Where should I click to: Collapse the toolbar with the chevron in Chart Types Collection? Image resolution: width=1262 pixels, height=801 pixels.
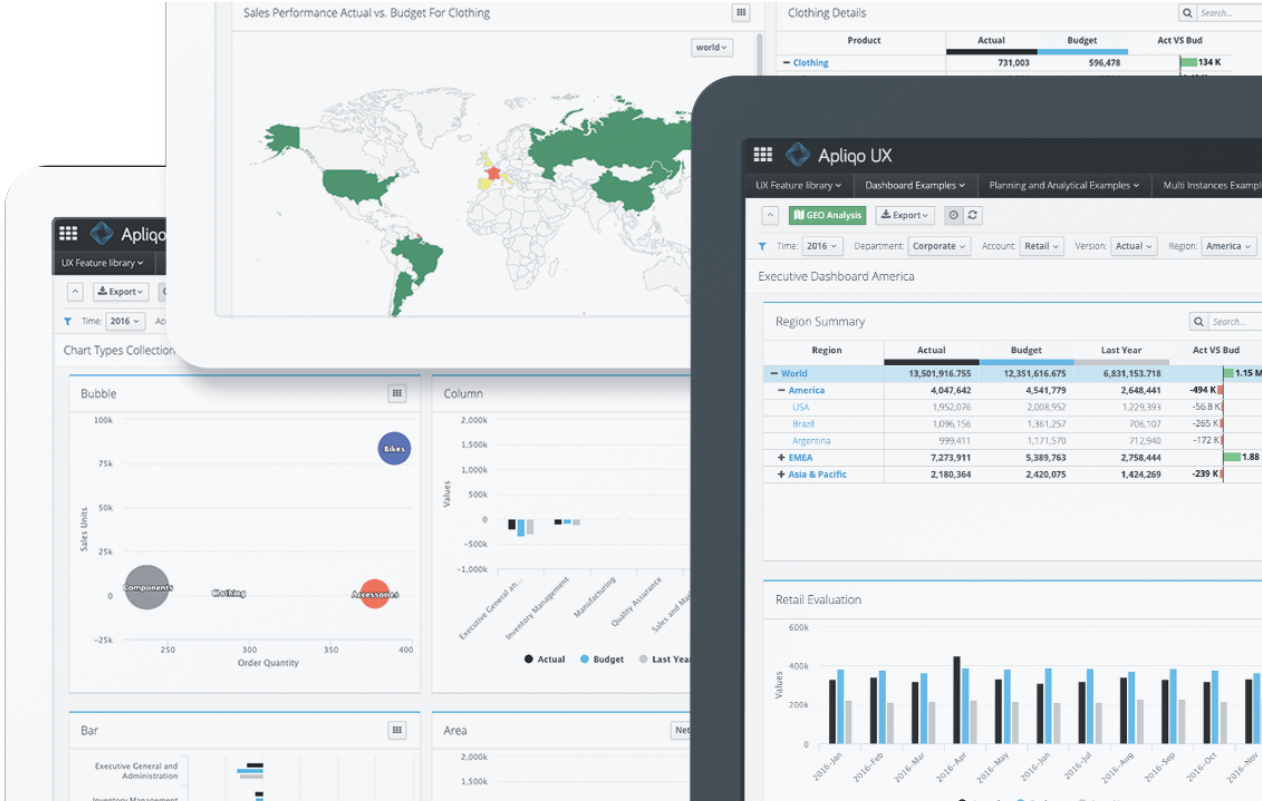(76, 292)
